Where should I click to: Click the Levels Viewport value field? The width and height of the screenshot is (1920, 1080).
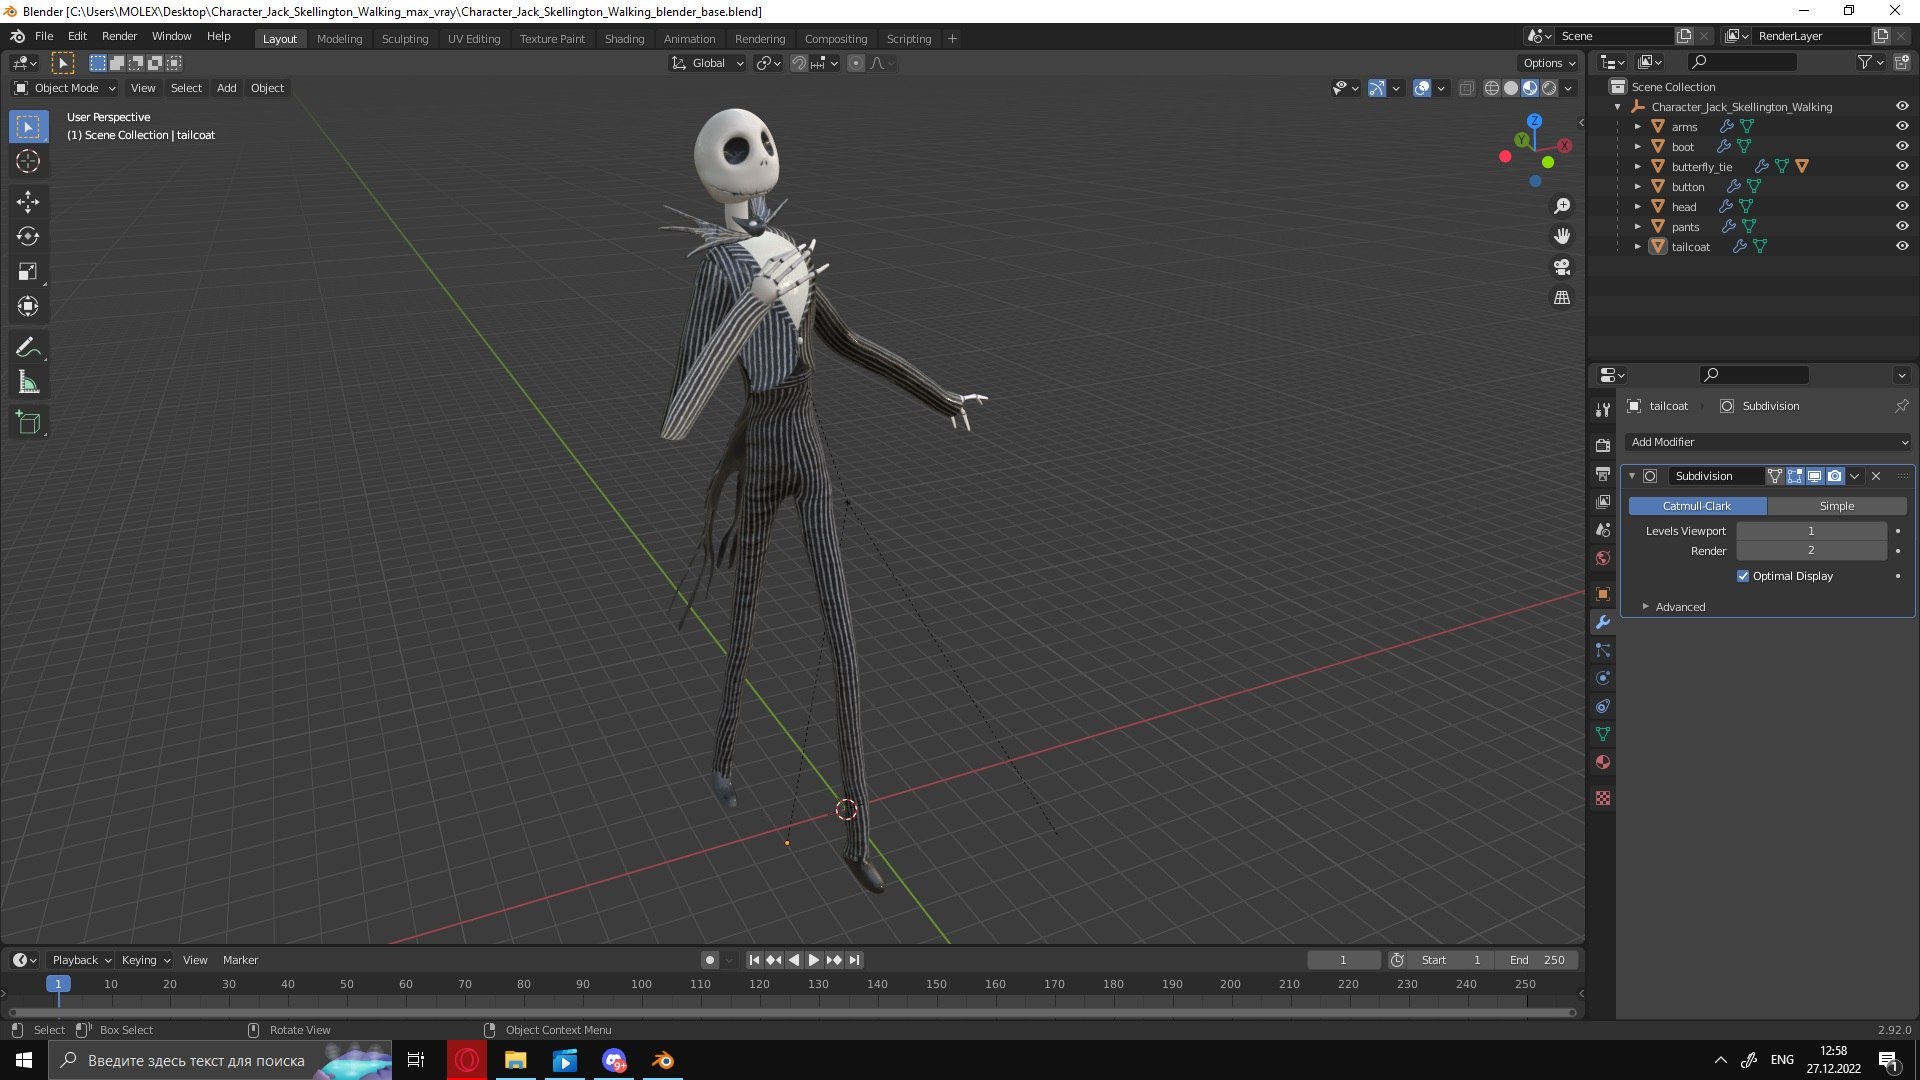click(1811, 531)
